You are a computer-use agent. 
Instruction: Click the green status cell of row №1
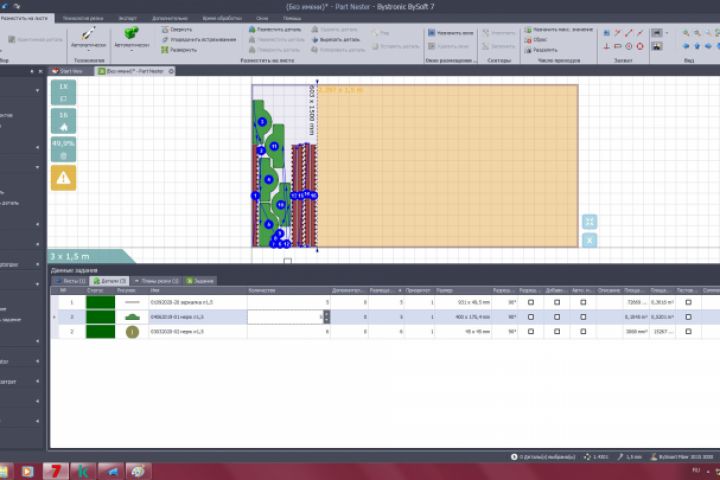coord(100,302)
